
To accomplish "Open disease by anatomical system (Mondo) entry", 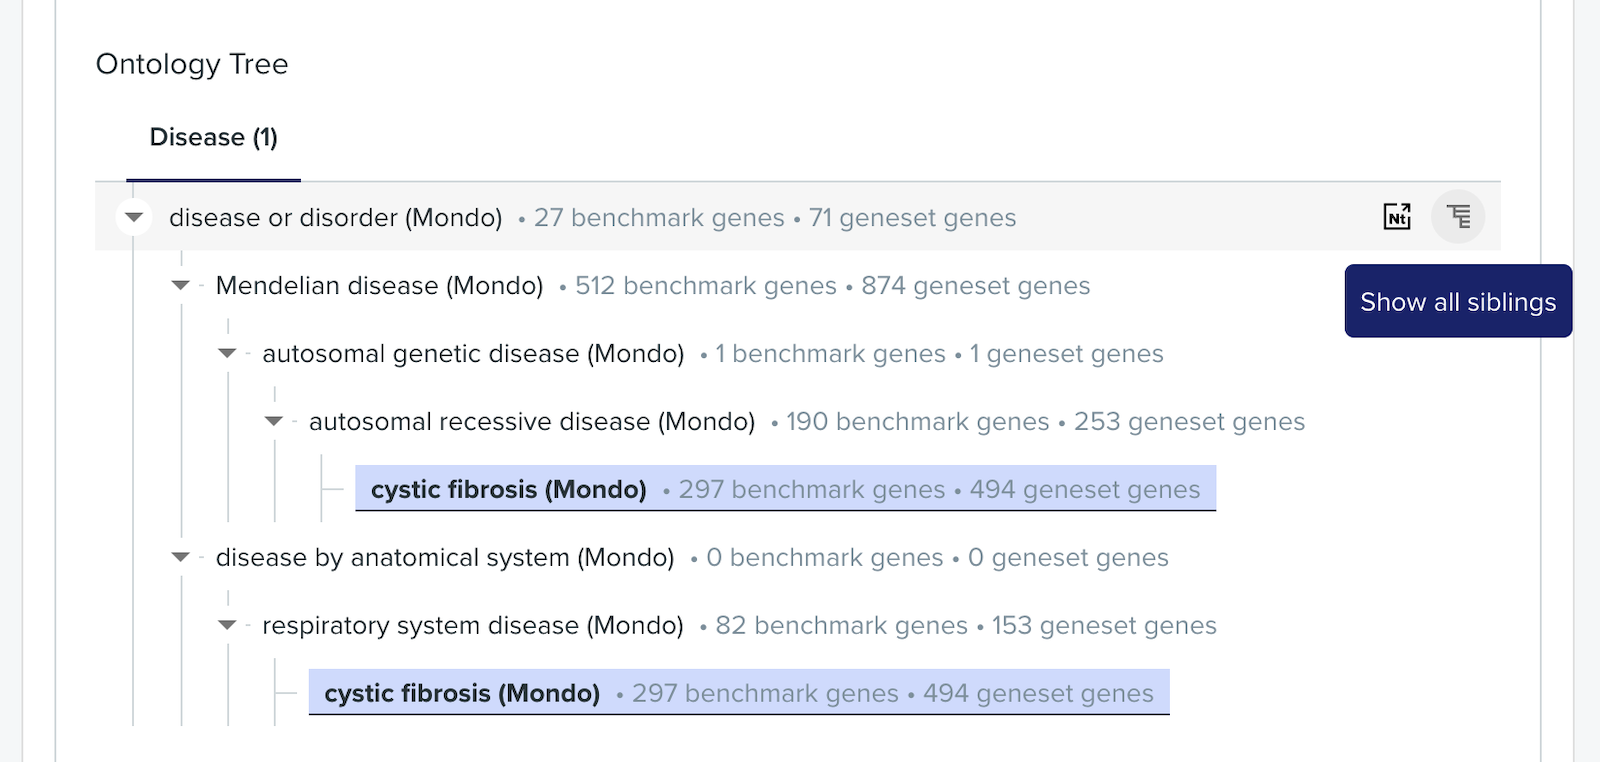I will point(445,558).
